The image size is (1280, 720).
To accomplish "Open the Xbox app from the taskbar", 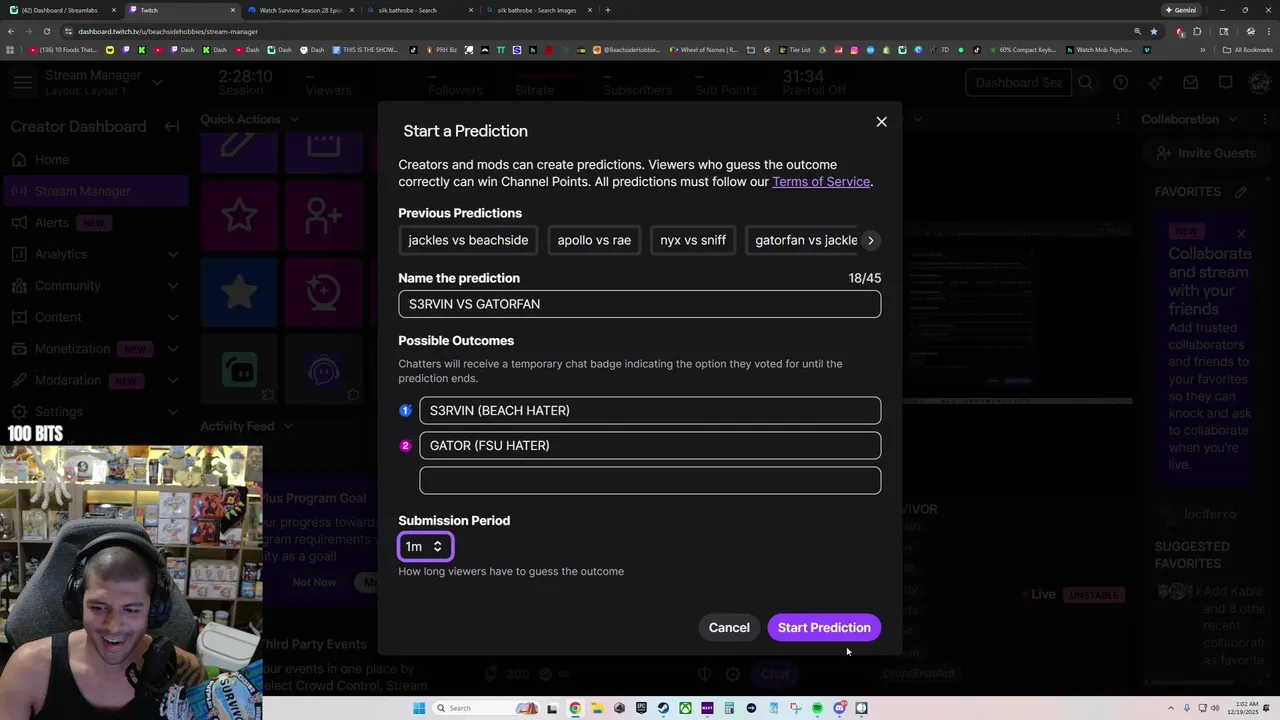I will (x=685, y=708).
